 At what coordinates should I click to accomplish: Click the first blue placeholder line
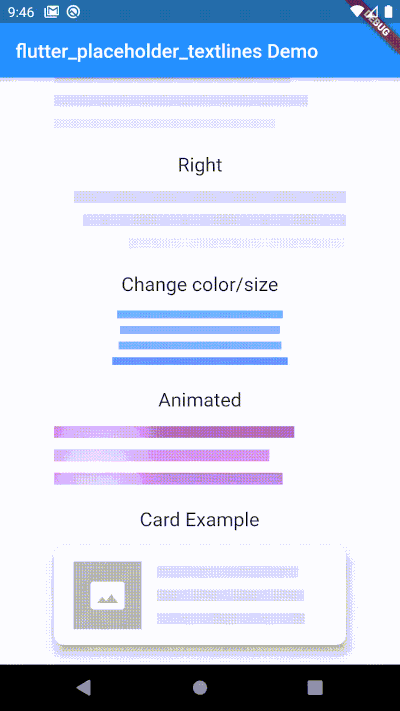point(200,314)
